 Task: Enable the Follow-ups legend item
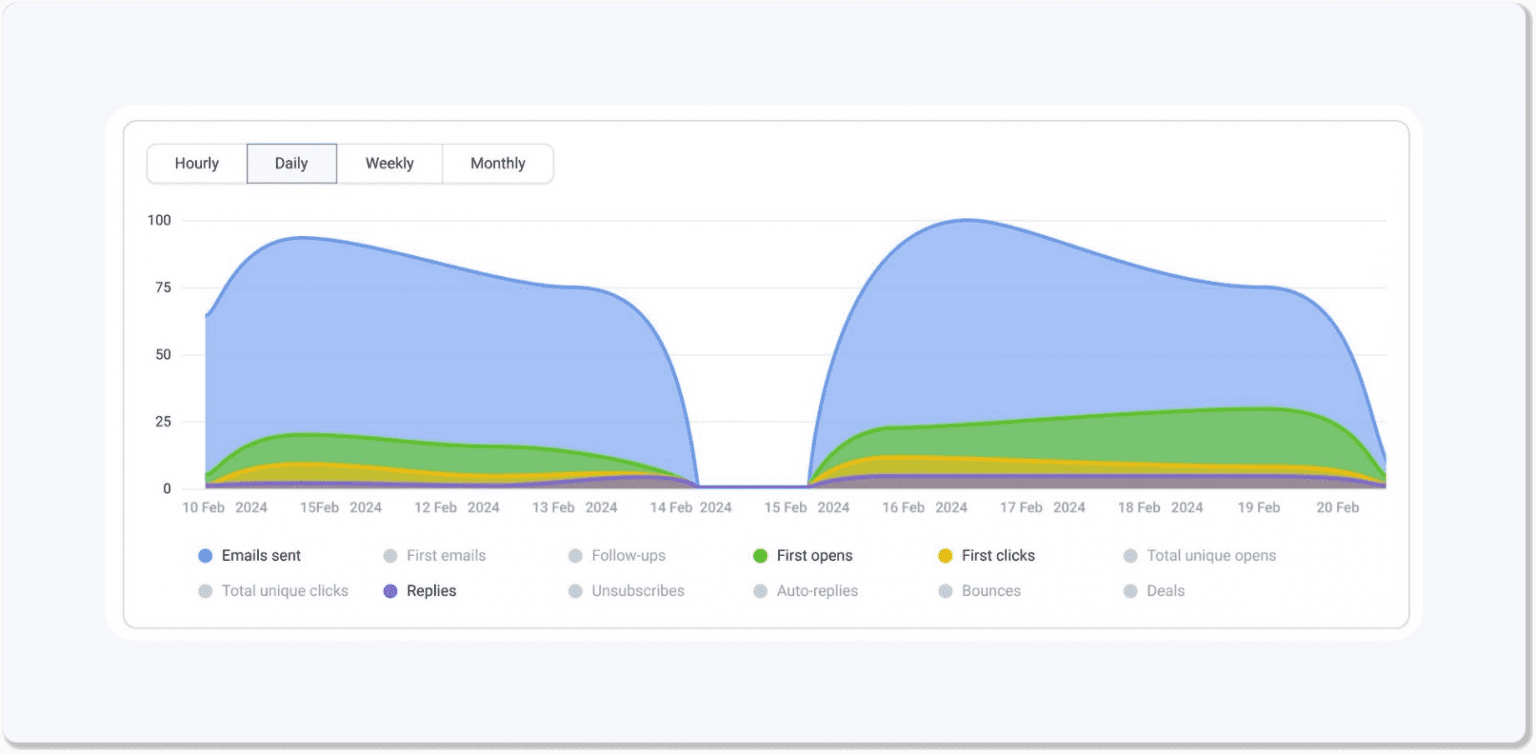pos(617,556)
